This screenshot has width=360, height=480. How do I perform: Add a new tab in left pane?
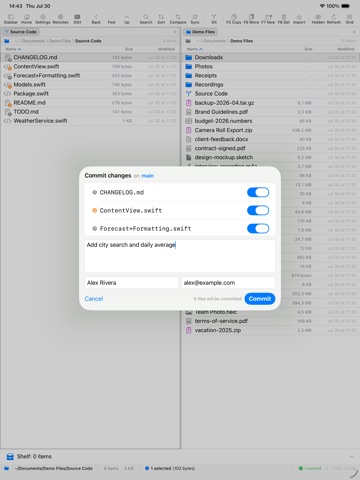tap(175, 32)
